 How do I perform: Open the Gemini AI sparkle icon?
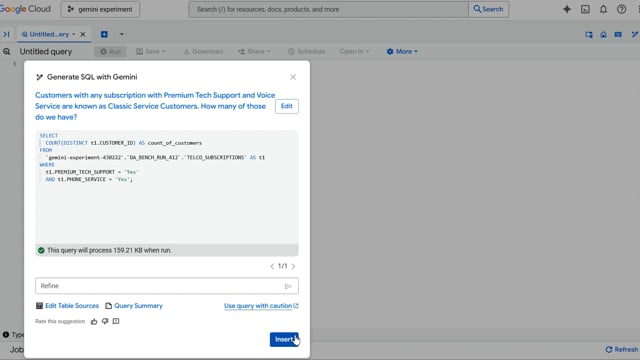(567, 9)
